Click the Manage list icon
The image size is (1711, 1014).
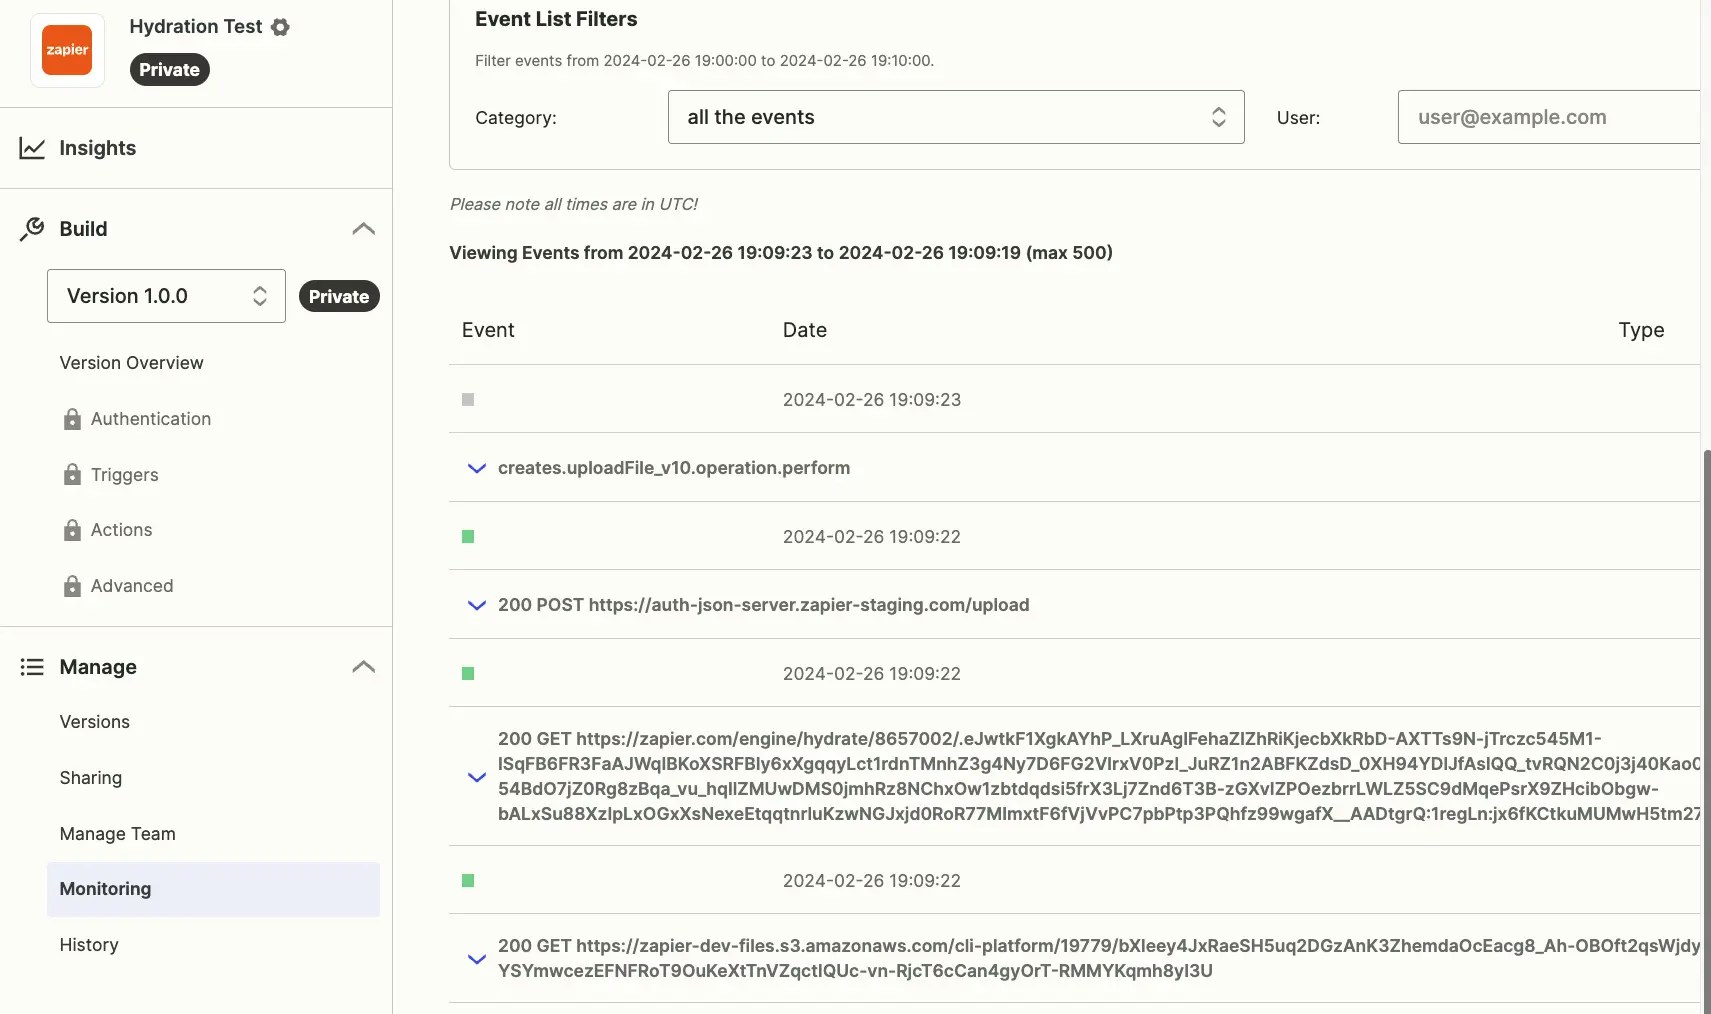pos(32,667)
